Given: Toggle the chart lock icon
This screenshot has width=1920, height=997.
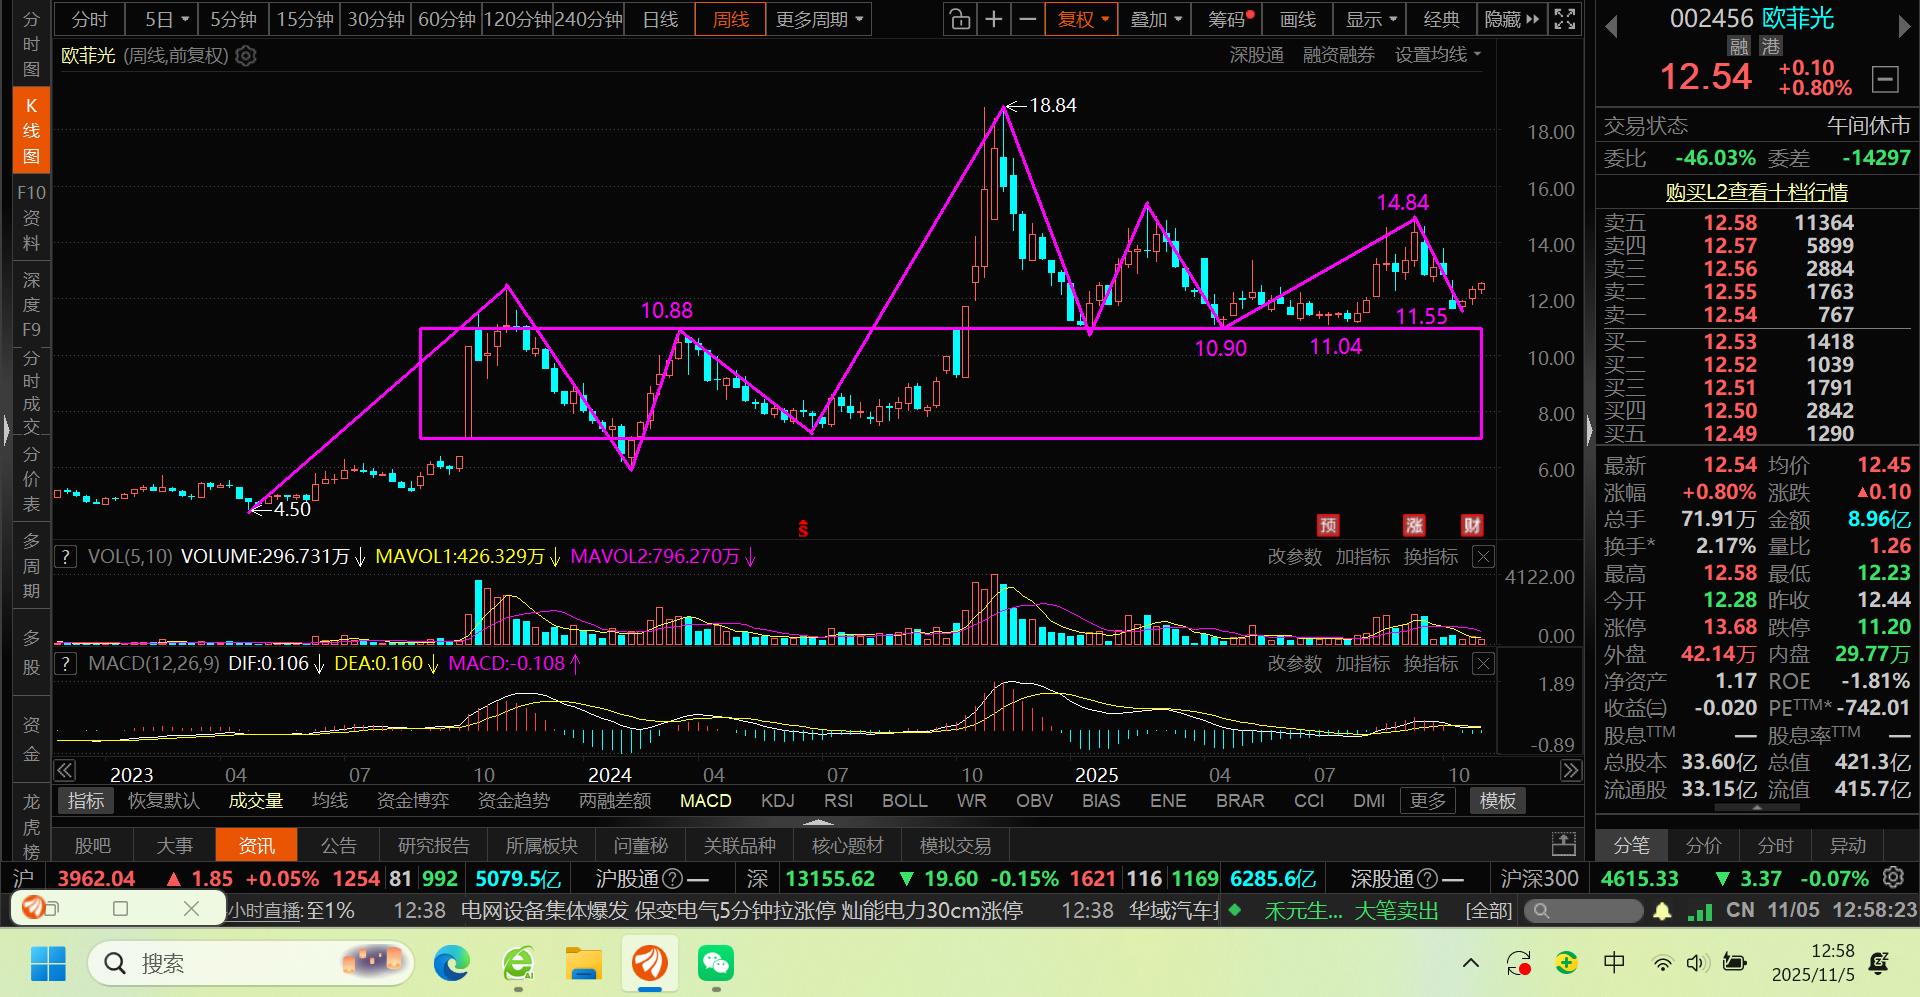Looking at the screenshot, I should coord(959,19).
